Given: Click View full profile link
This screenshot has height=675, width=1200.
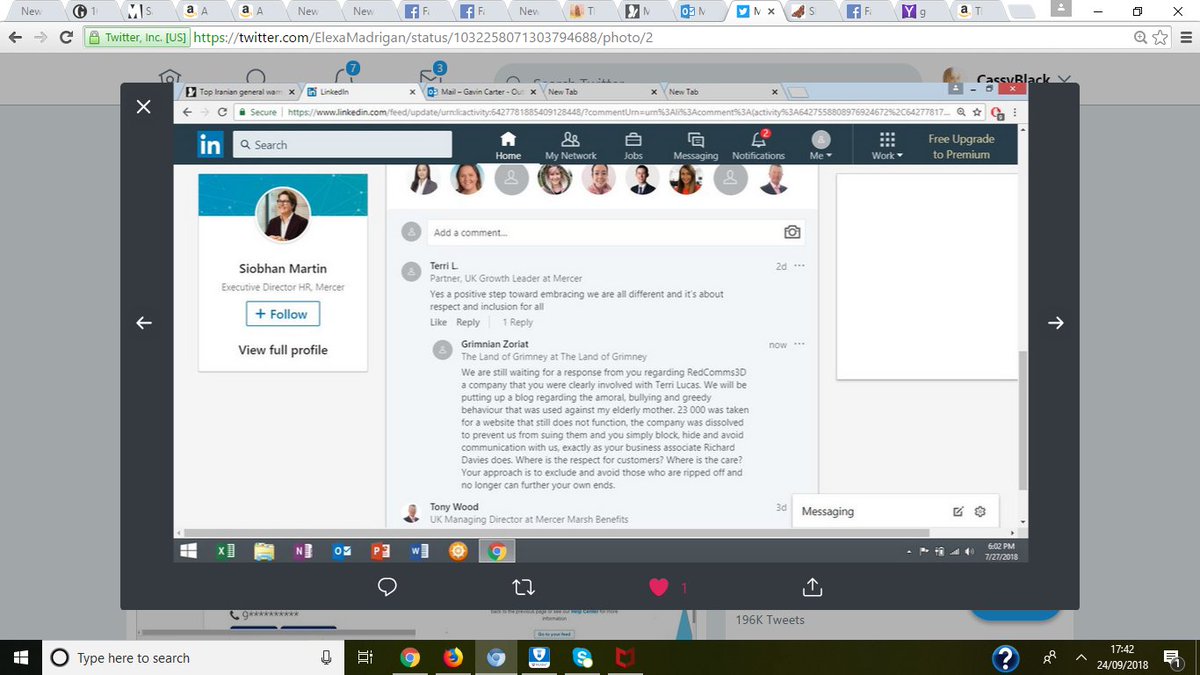Looking at the screenshot, I should point(283,350).
